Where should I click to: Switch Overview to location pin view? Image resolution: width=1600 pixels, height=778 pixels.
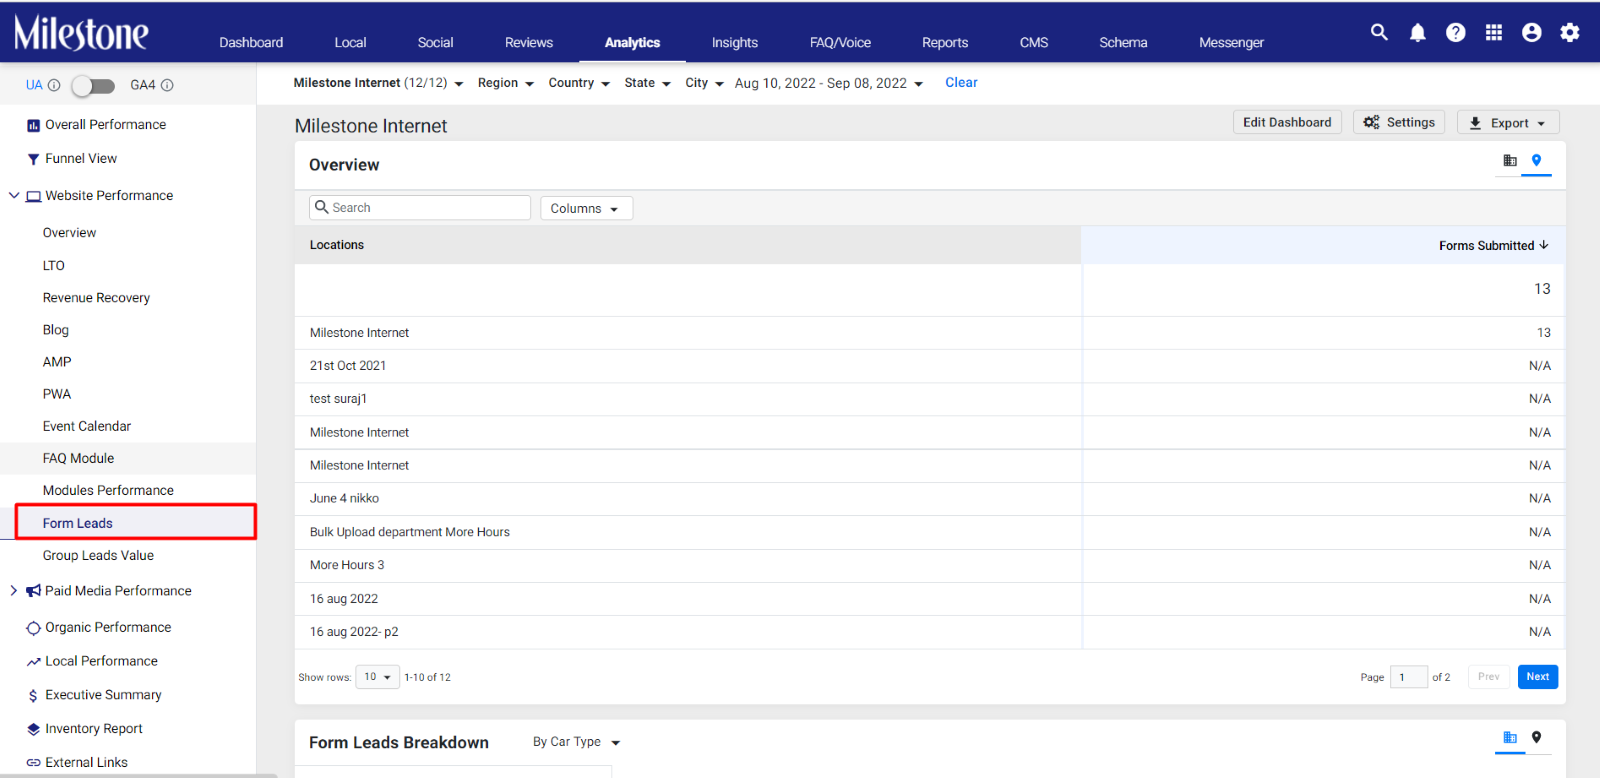point(1537,160)
